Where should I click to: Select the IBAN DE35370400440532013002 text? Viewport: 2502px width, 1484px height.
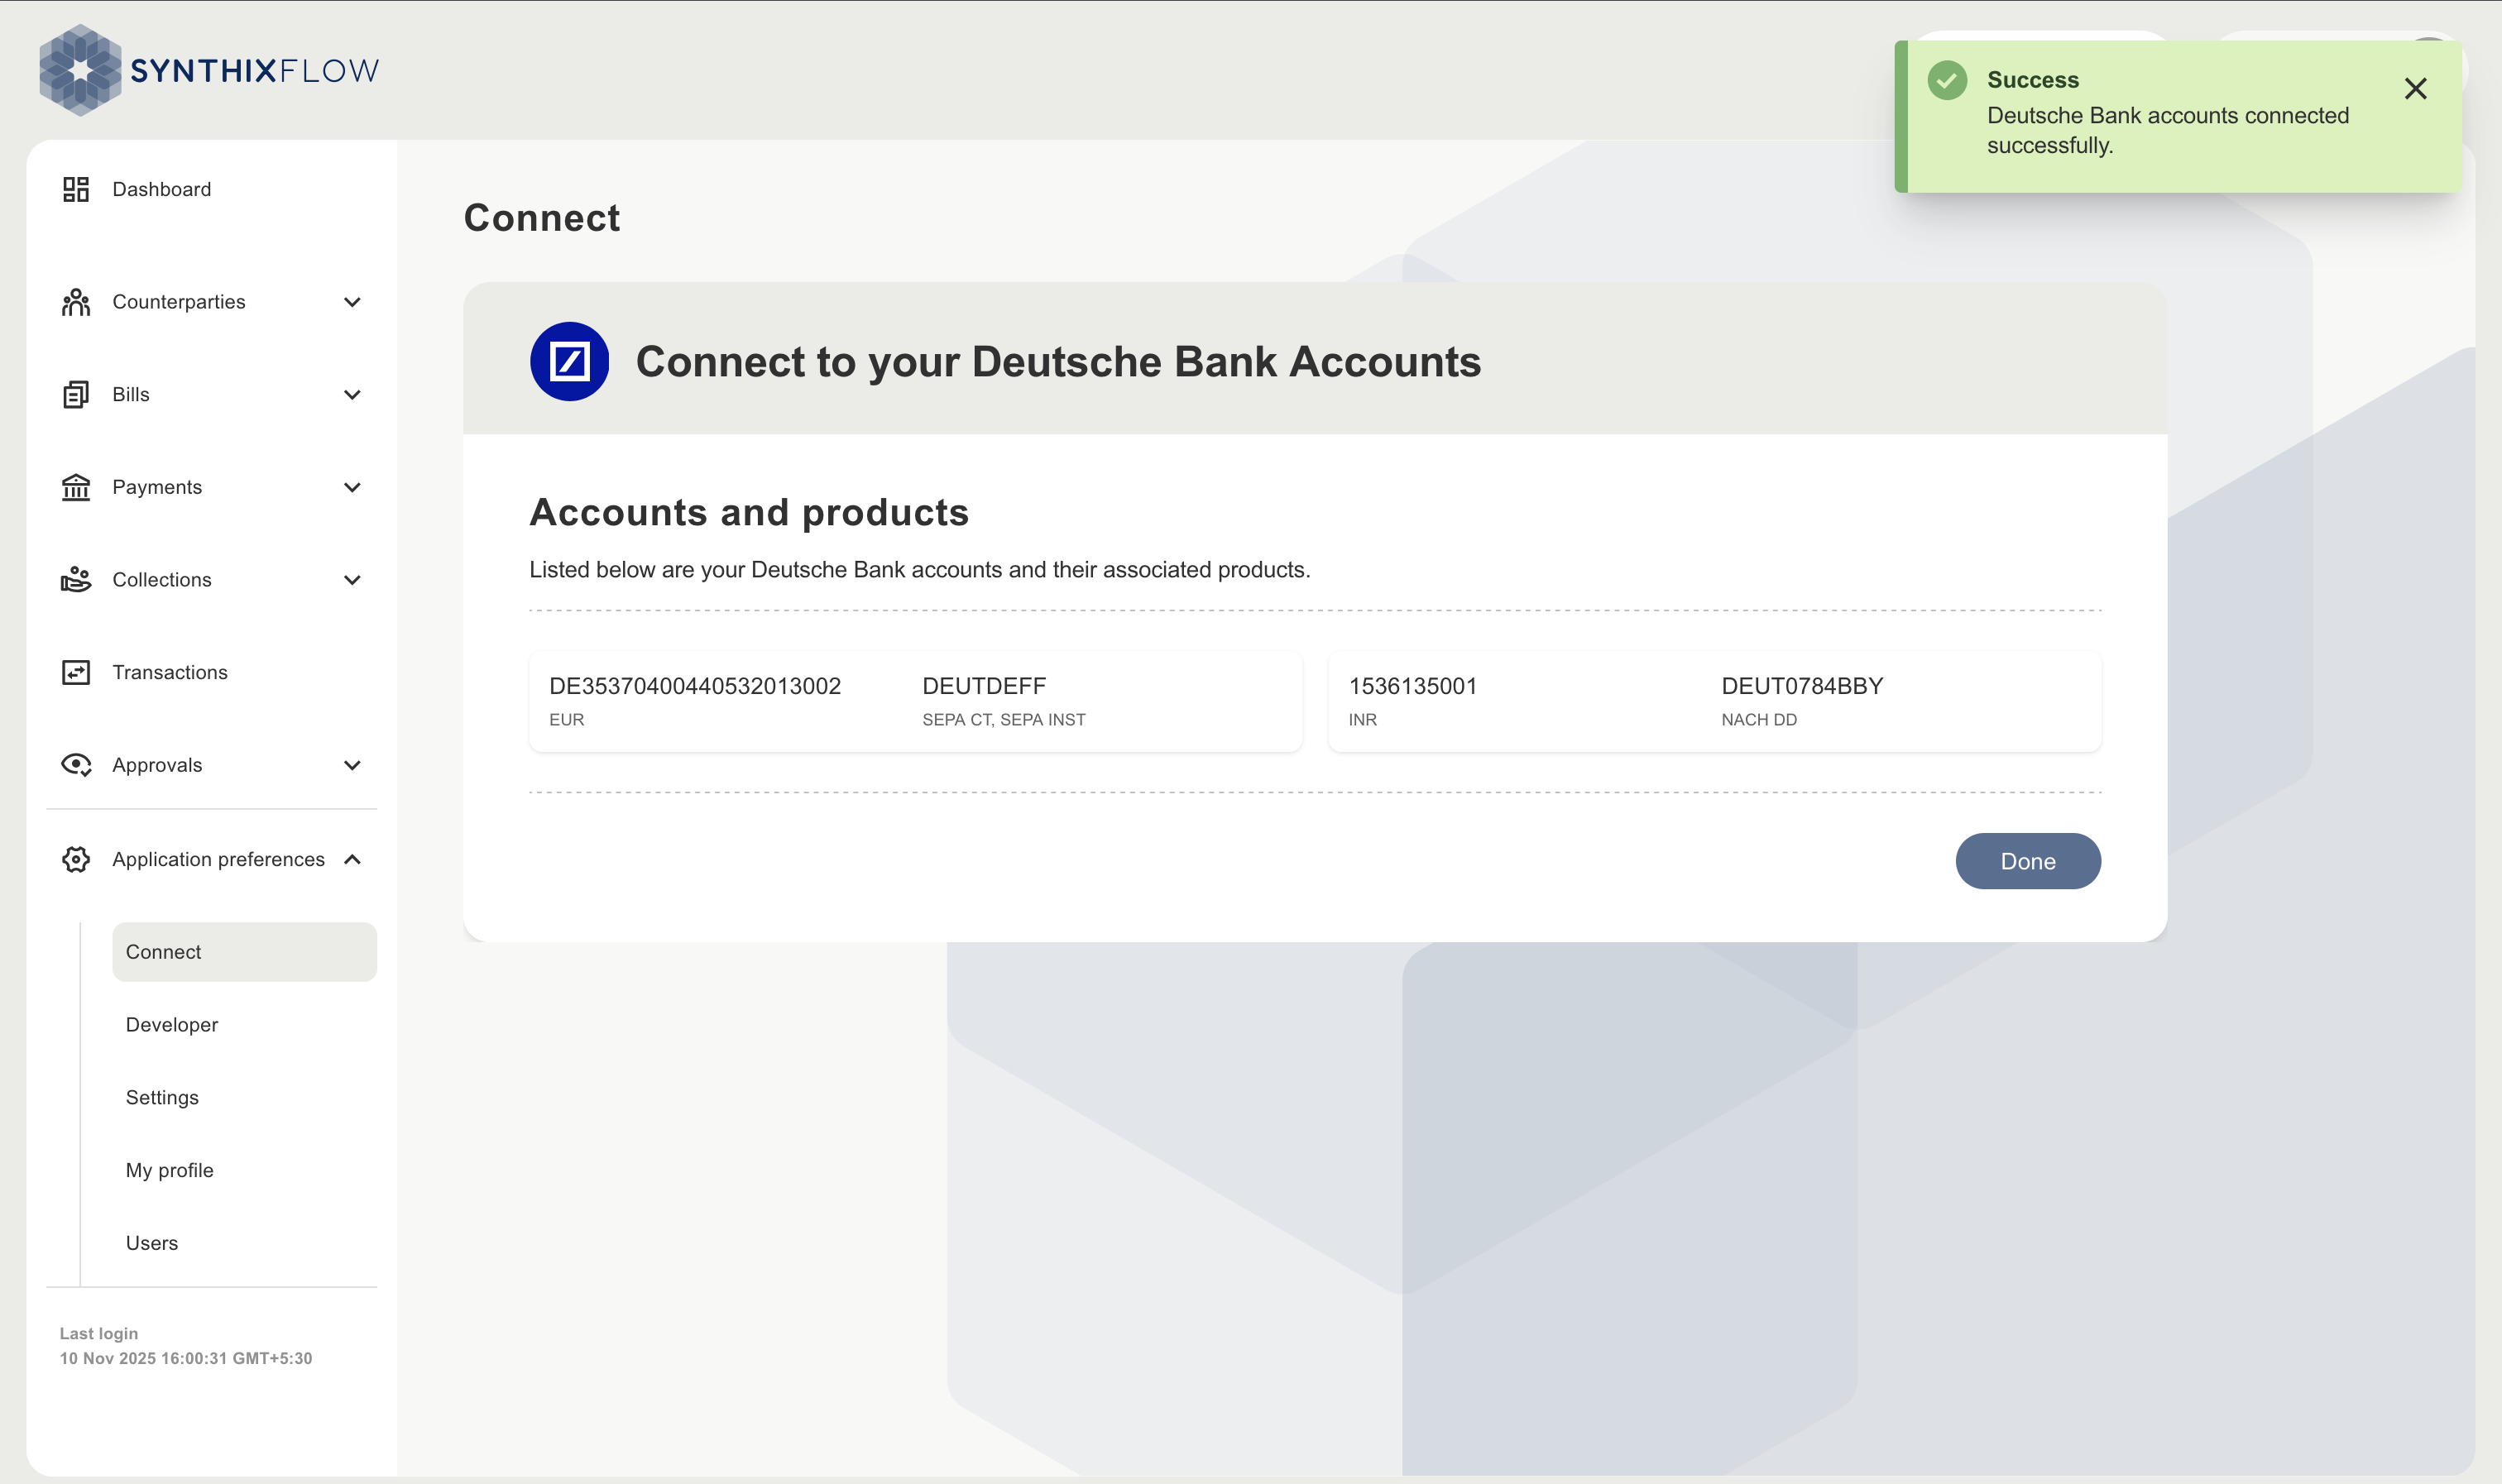pyautogui.click(x=695, y=686)
